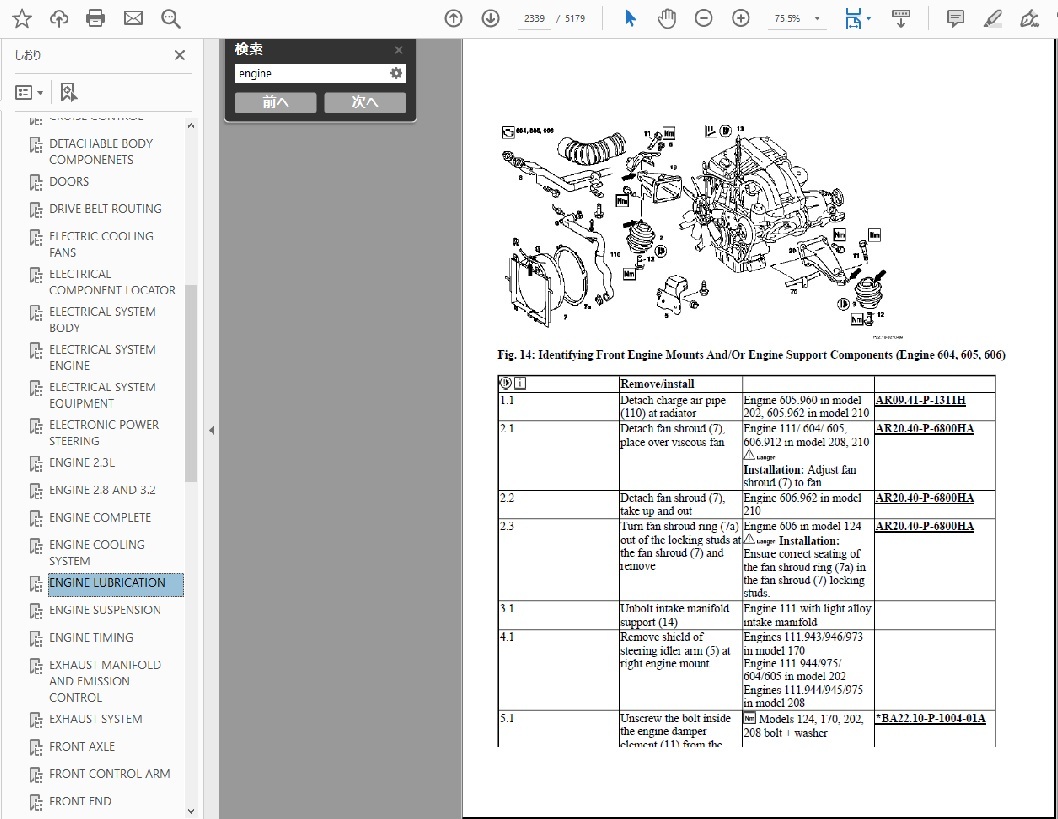Click the 前へ previous result button

275,103
